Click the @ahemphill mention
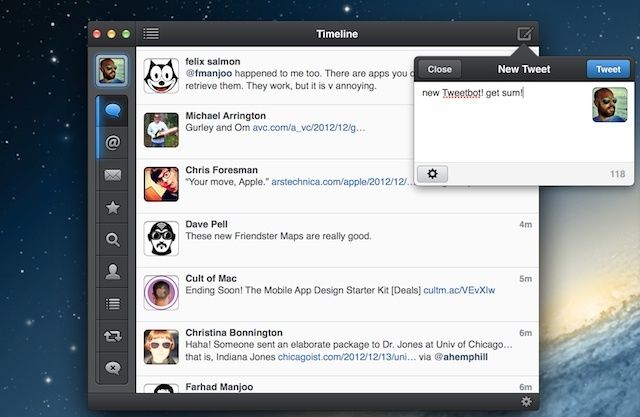 pyautogui.click(x=461, y=357)
